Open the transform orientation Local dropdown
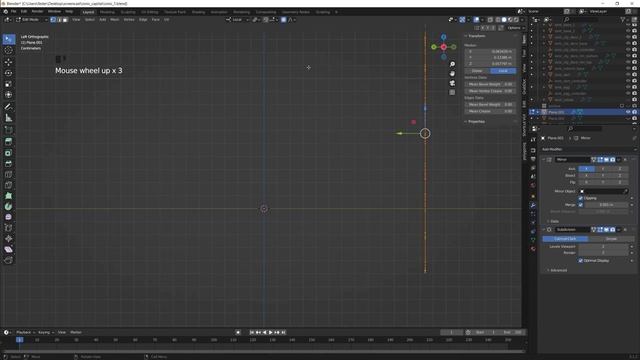The width and height of the screenshot is (640, 360). tap(238, 20)
